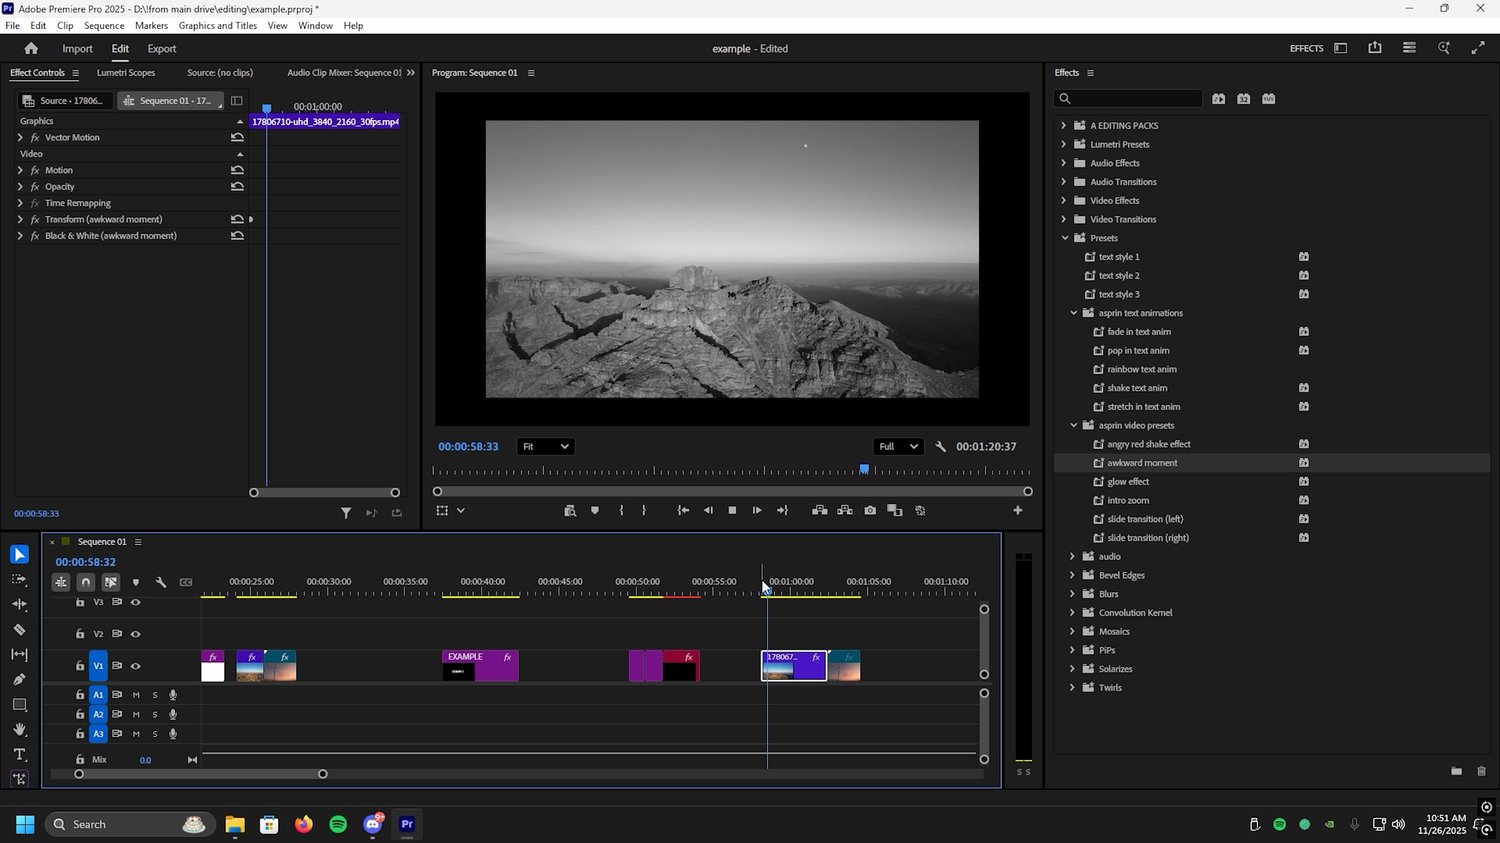Expand the Video Effects folder
Viewport: 1500px width, 843px height.
click(1064, 201)
